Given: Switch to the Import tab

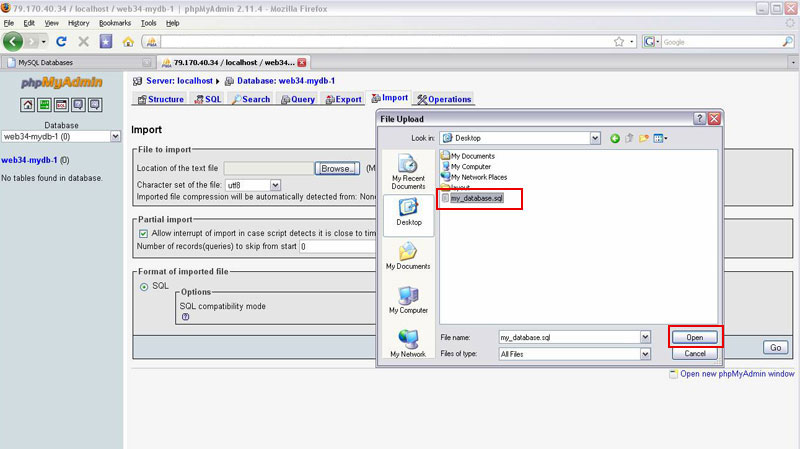Looking at the screenshot, I should coord(390,98).
